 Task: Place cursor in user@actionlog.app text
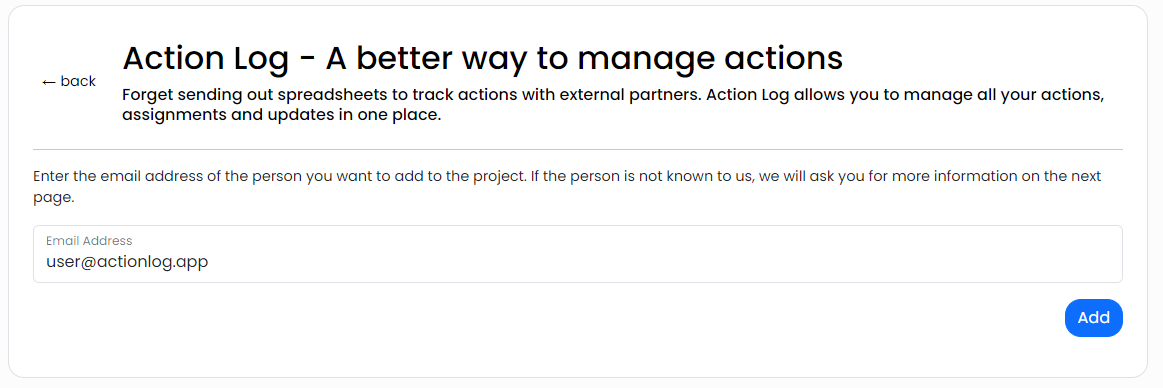(127, 262)
